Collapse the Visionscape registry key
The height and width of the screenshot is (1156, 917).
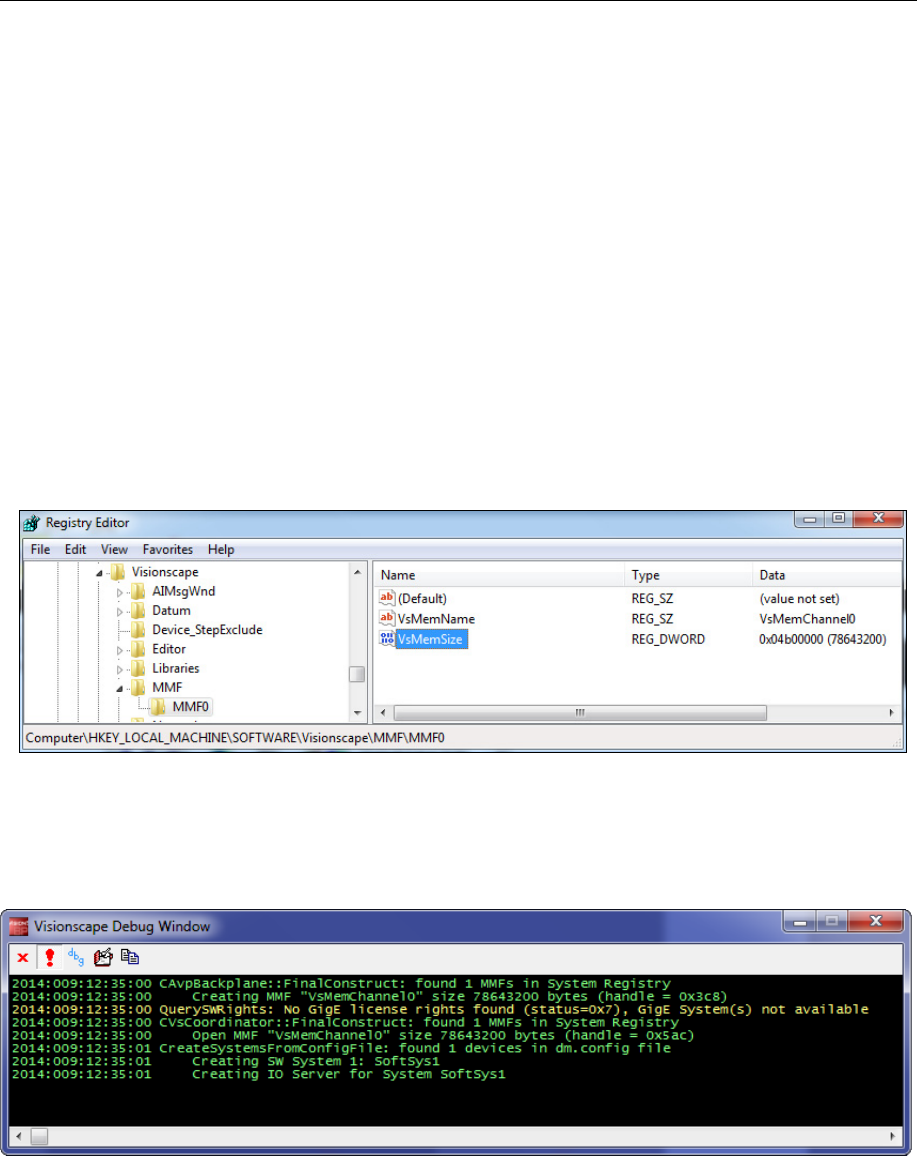99,573
